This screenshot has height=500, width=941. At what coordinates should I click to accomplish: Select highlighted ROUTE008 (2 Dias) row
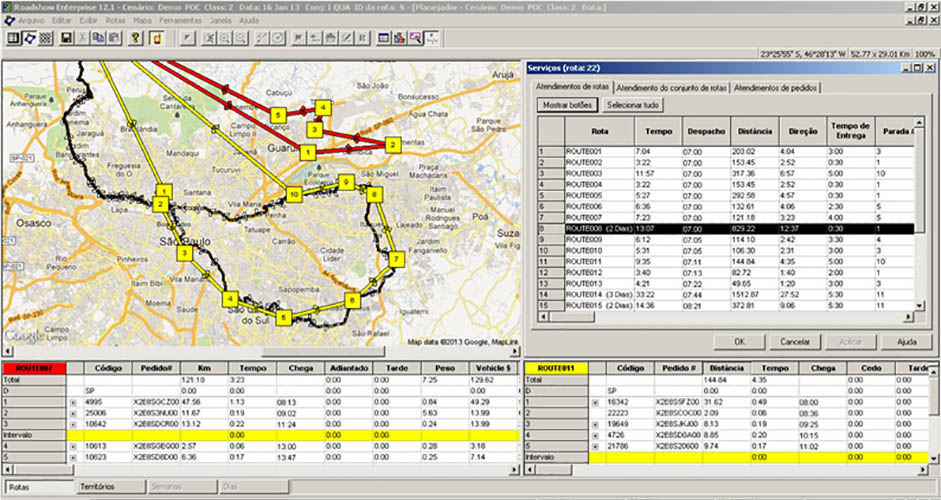pyautogui.click(x=726, y=229)
